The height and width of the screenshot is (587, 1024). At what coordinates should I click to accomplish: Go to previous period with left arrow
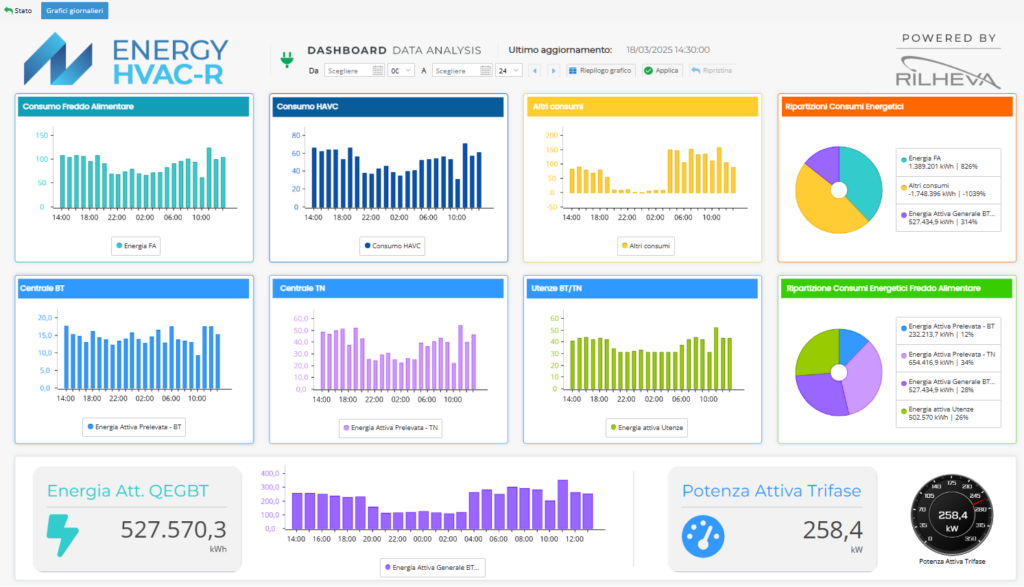point(535,71)
